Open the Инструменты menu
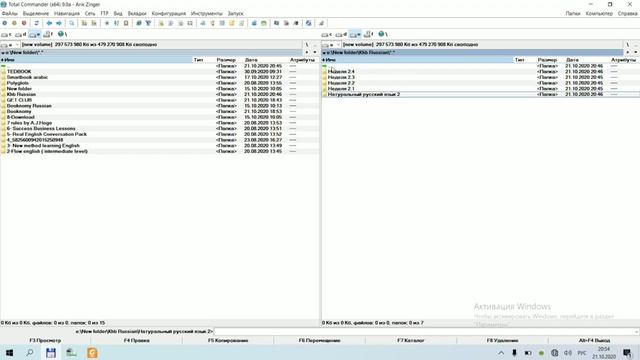 [x=207, y=13]
